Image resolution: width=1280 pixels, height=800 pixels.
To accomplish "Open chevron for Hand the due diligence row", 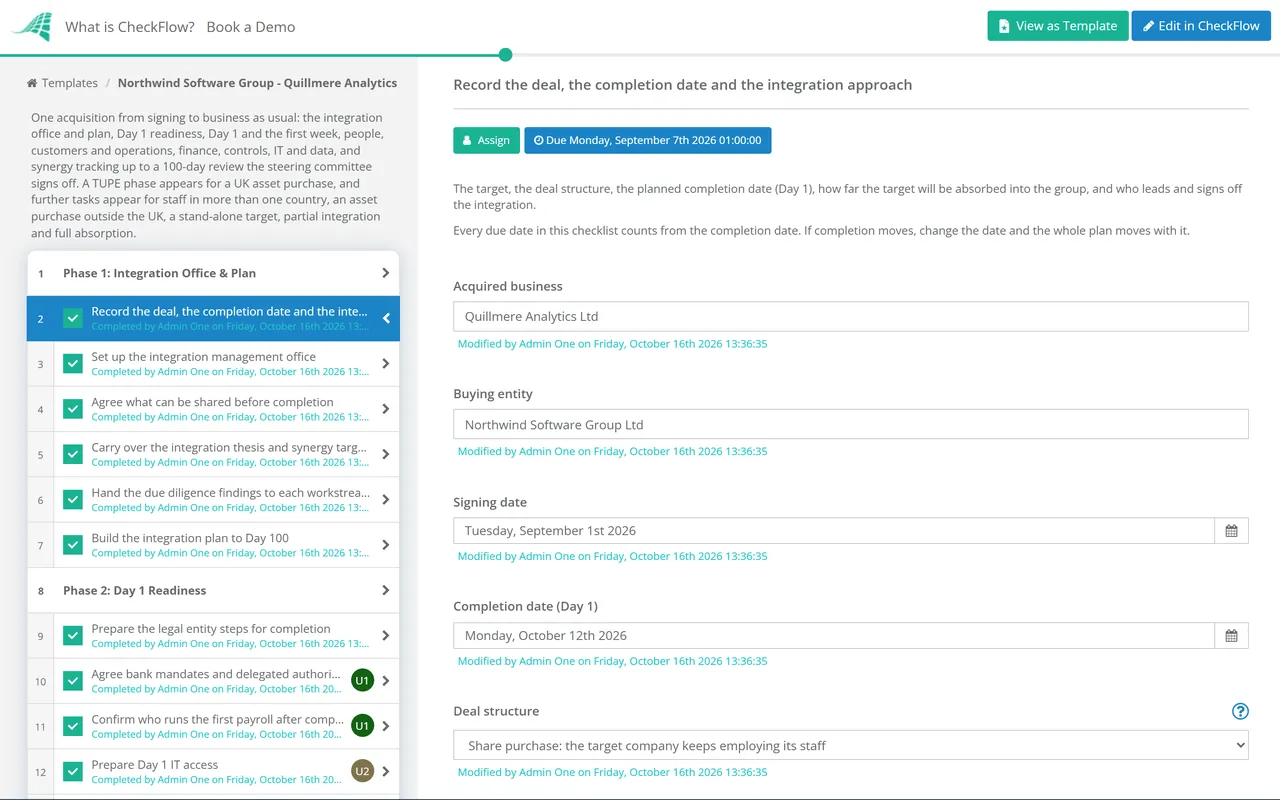I will 386,499.
